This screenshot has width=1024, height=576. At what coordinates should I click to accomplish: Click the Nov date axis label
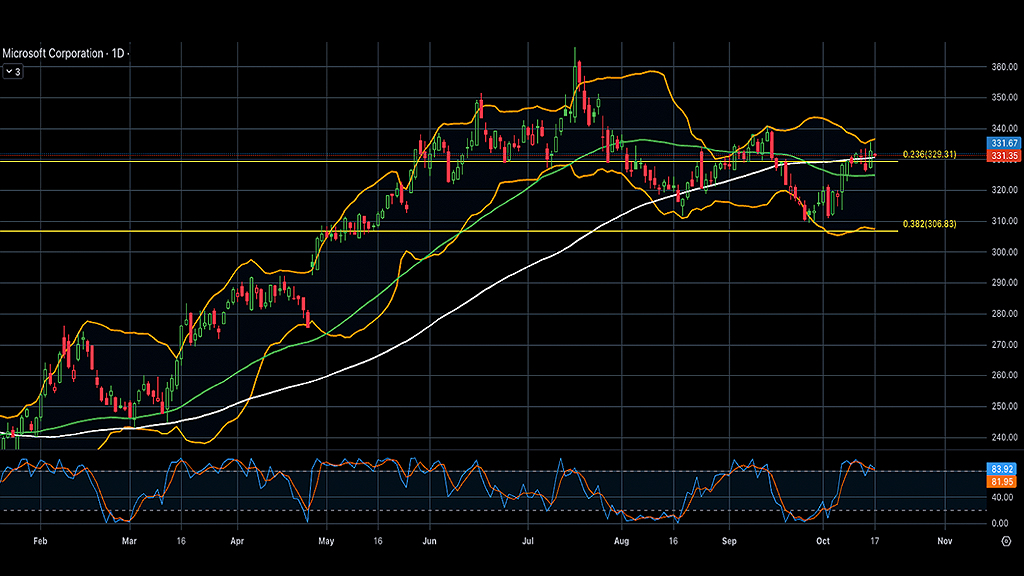(944, 541)
